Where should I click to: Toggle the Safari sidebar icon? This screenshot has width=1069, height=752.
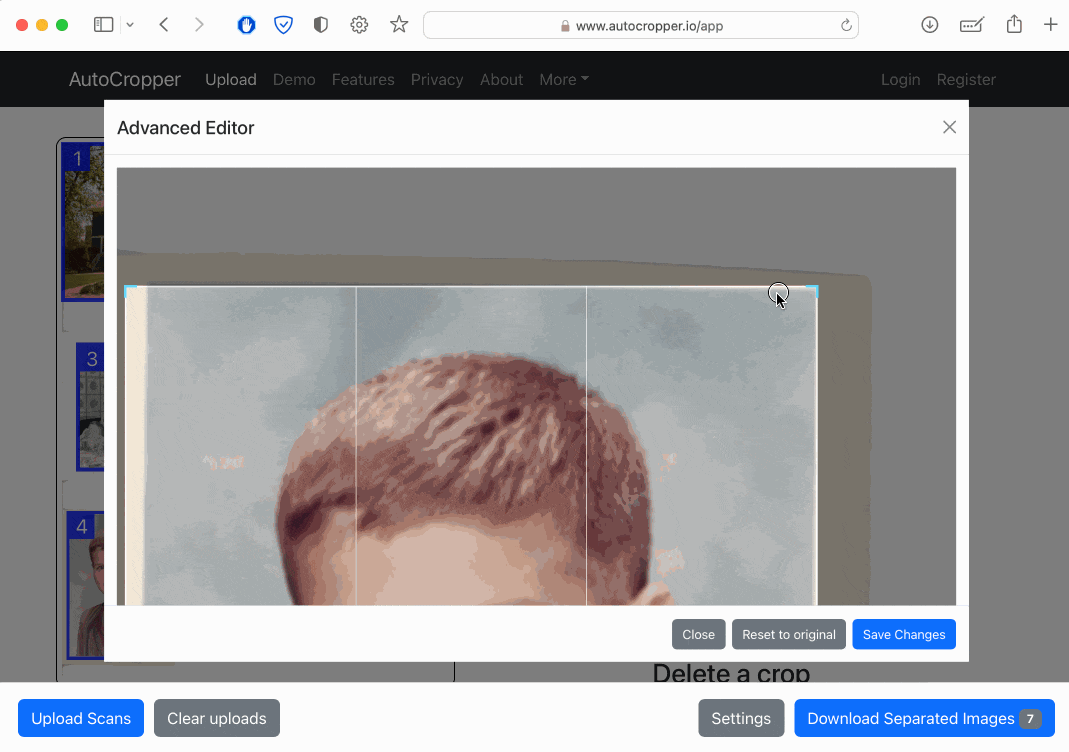click(x=103, y=24)
